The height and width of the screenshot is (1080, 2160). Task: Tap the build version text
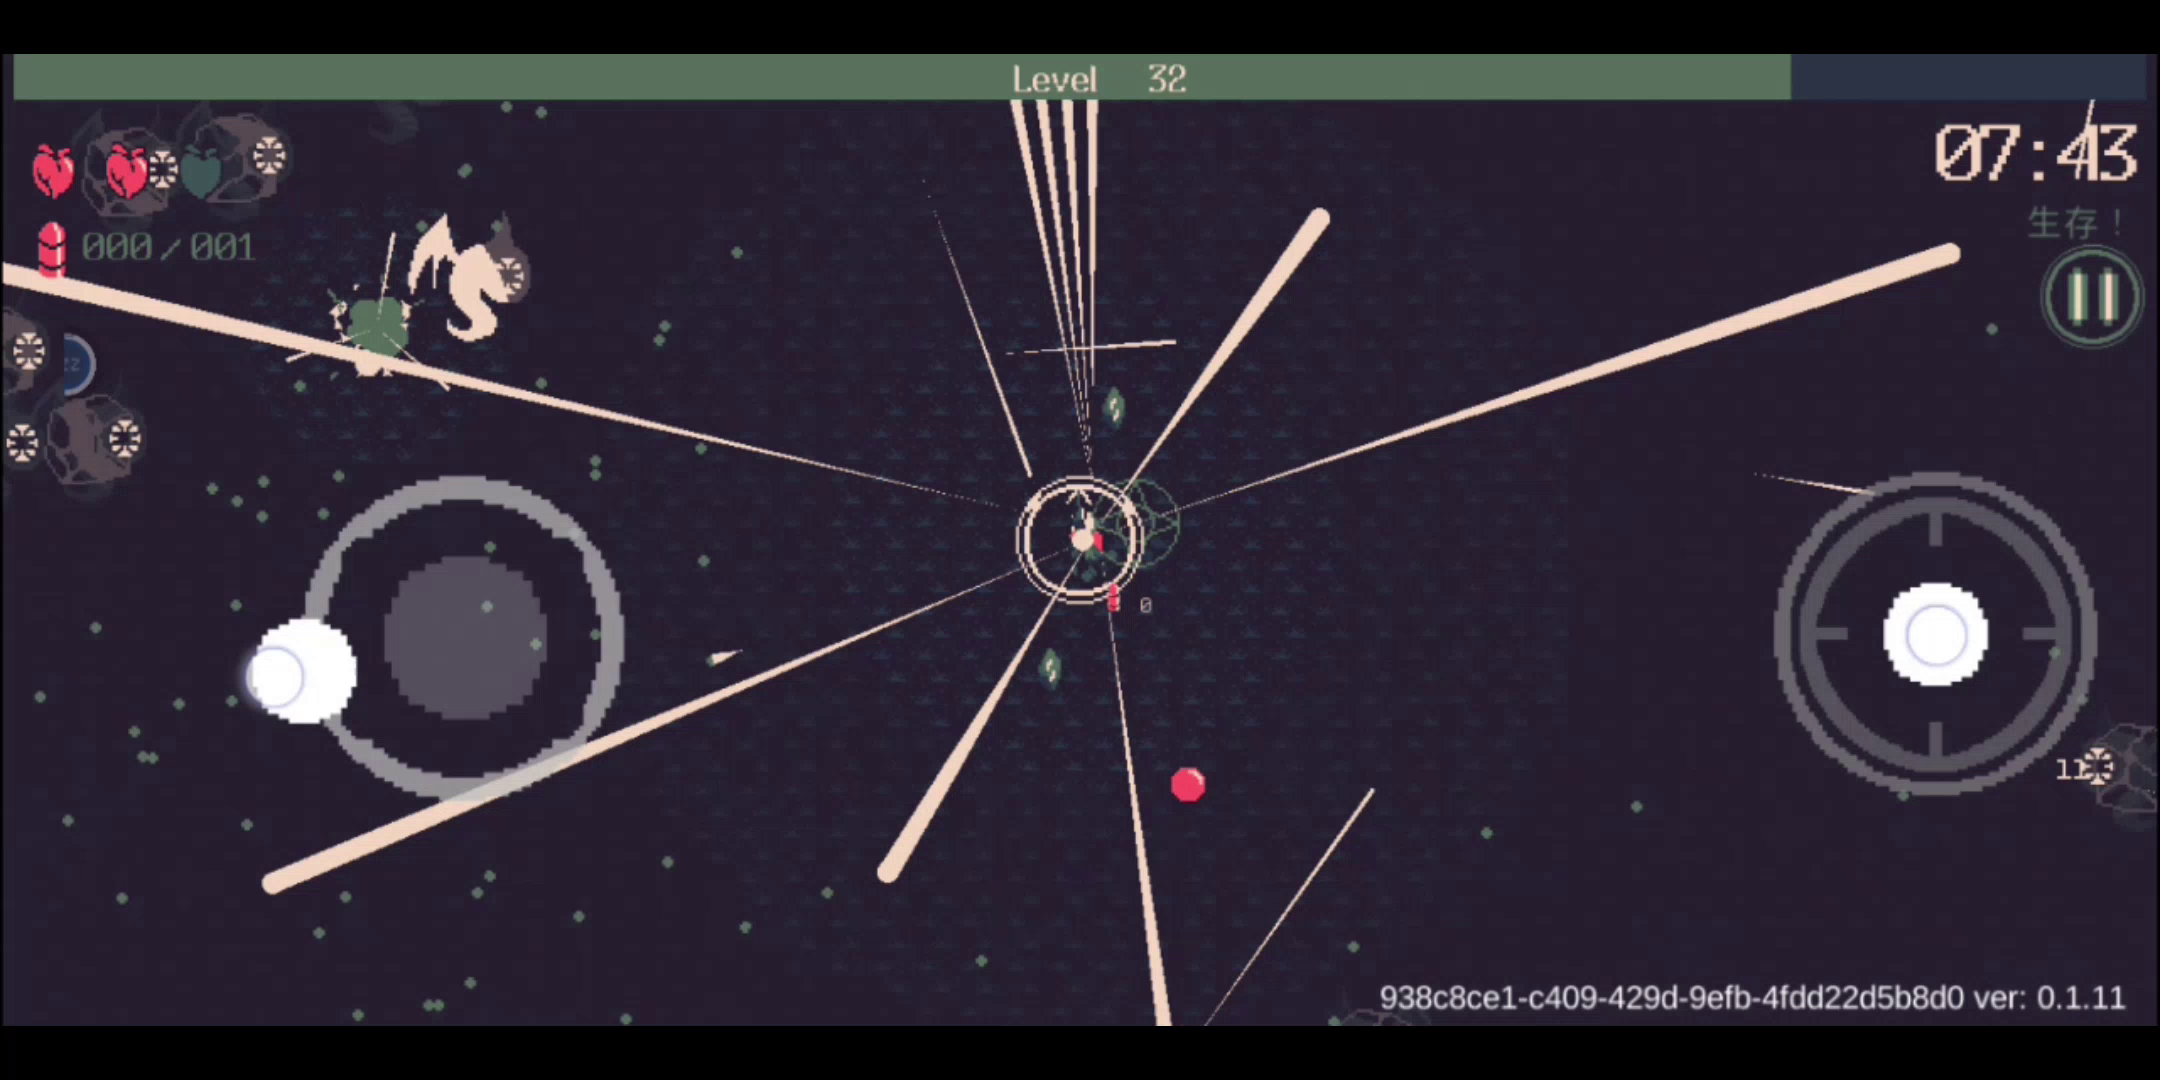1752,998
